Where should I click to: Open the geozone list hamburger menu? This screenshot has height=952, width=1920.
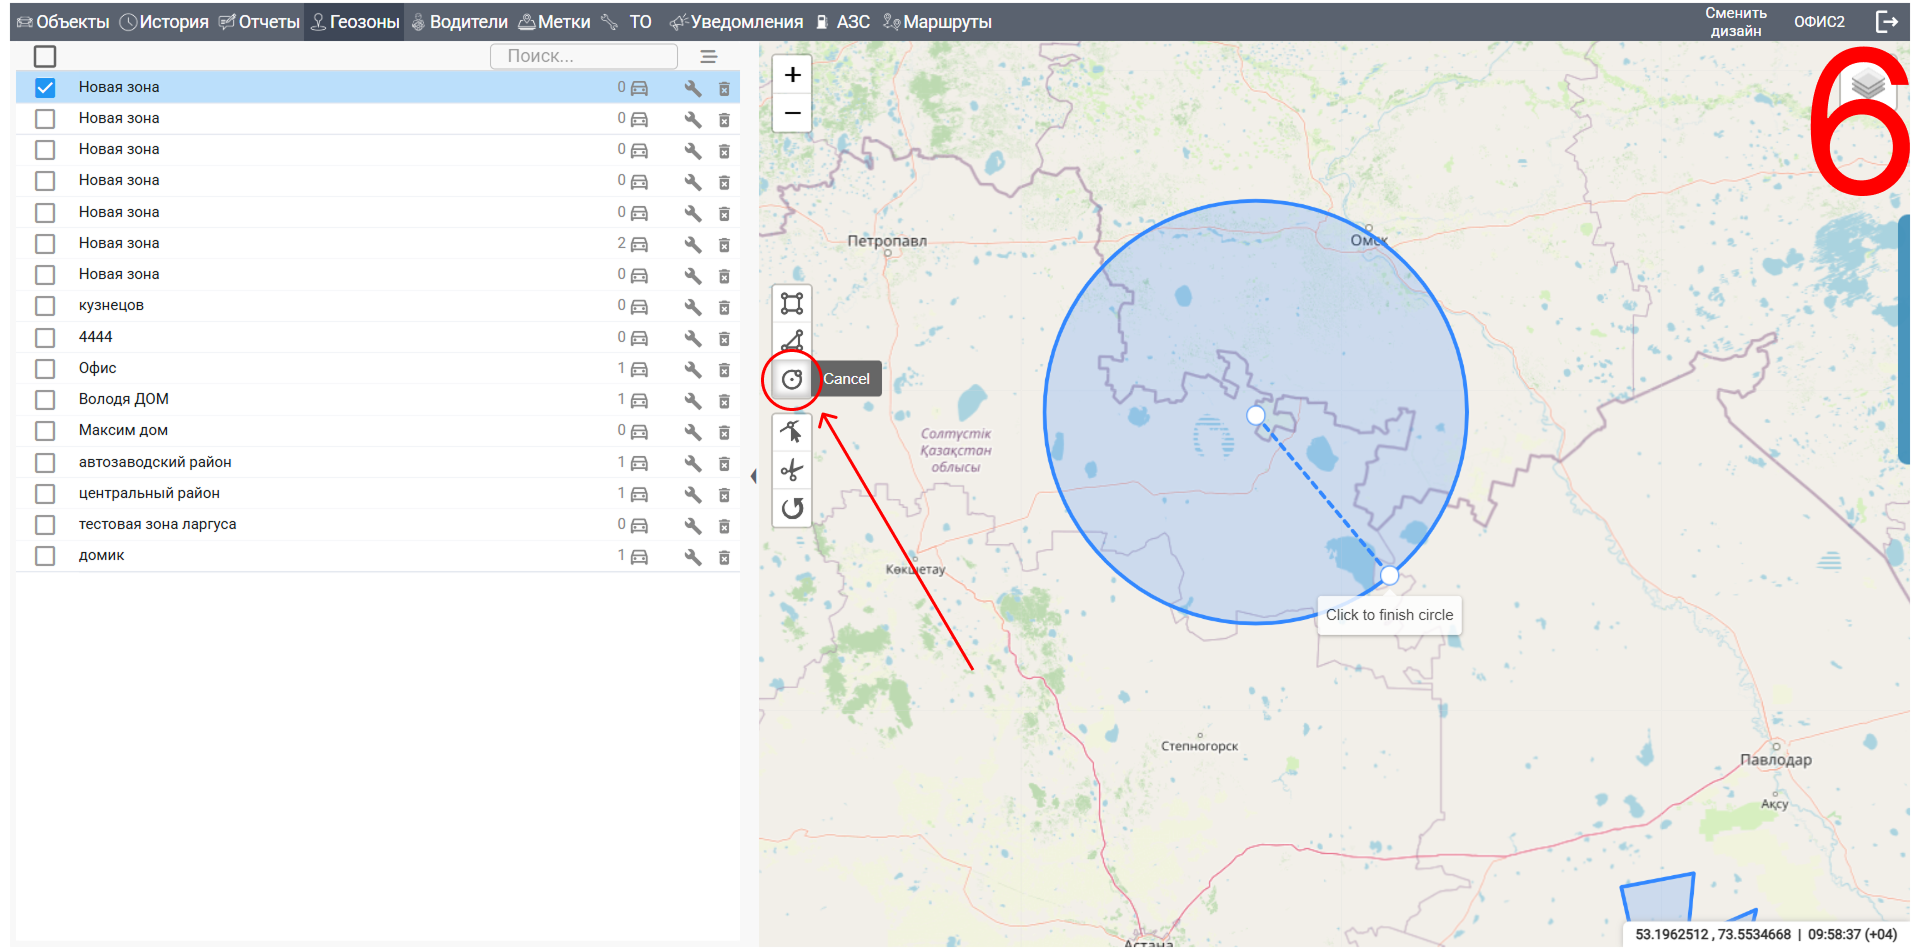[x=709, y=57]
